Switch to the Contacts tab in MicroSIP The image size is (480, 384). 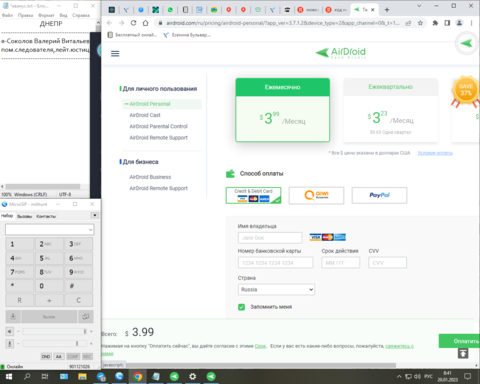(46, 216)
